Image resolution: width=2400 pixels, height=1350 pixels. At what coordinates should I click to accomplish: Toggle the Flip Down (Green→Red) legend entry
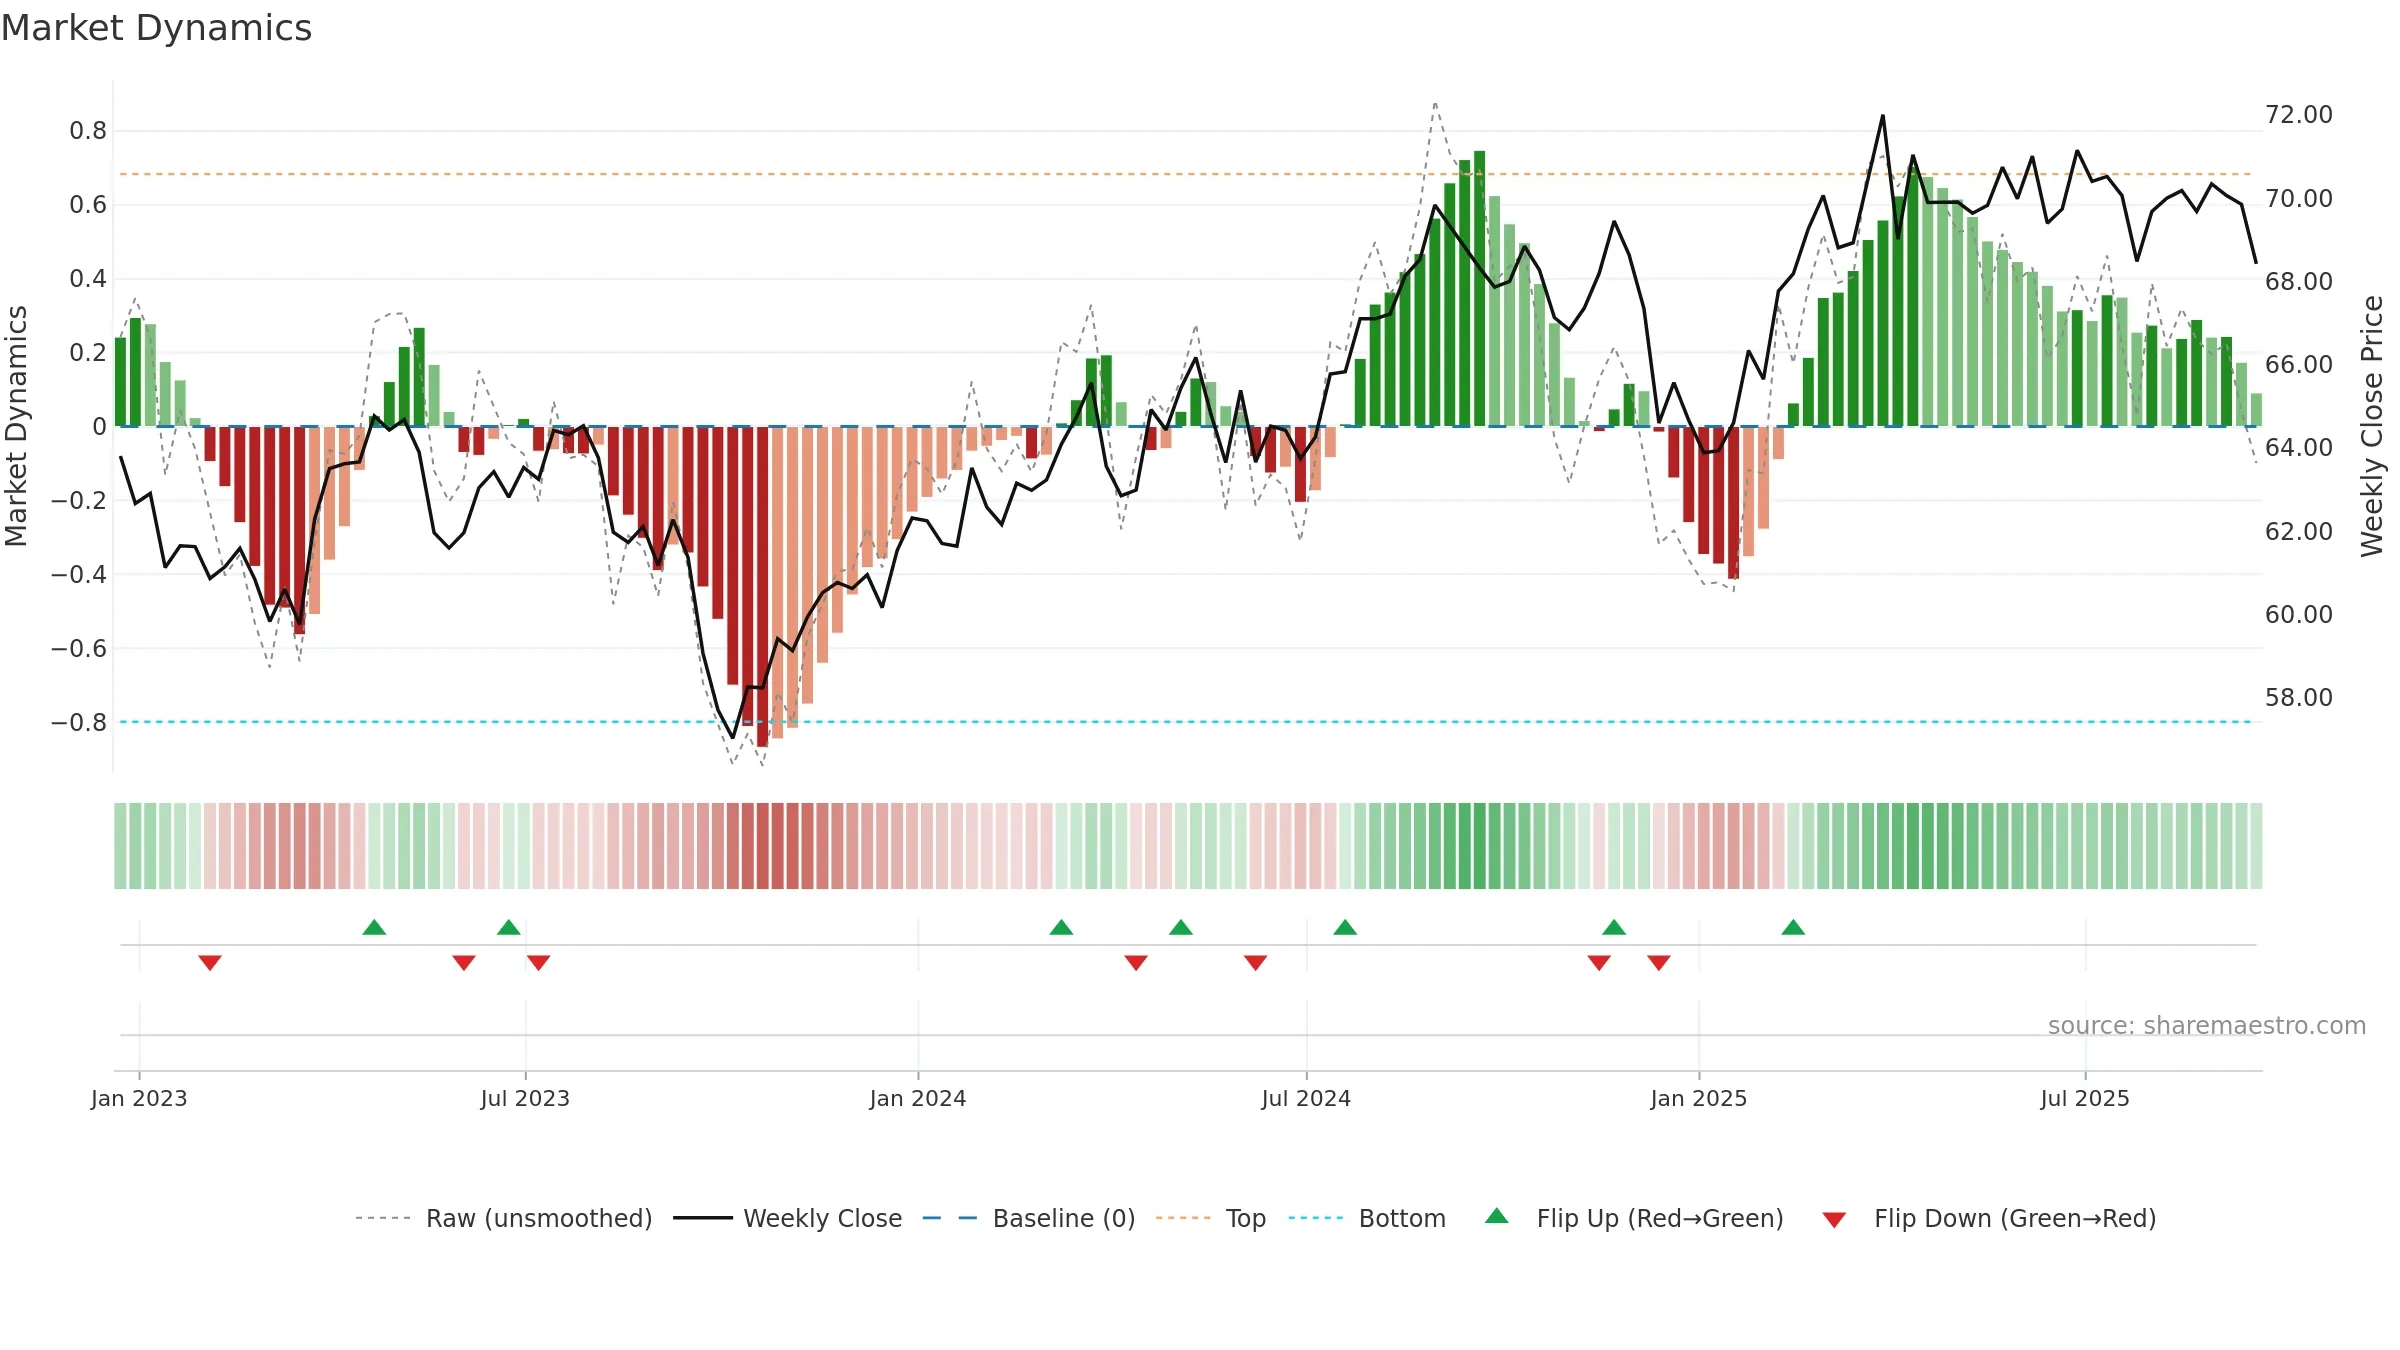(1989, 1218)
